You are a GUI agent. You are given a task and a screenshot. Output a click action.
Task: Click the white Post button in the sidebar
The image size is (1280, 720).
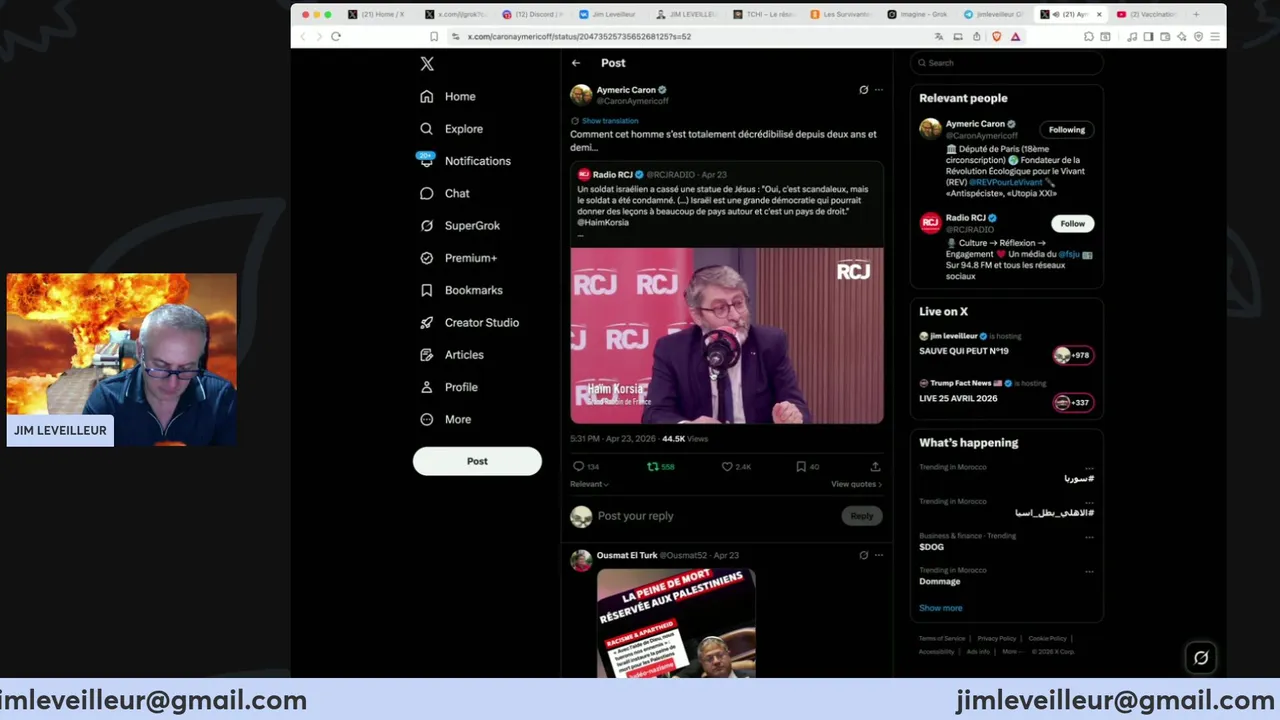tap(477, 461)
